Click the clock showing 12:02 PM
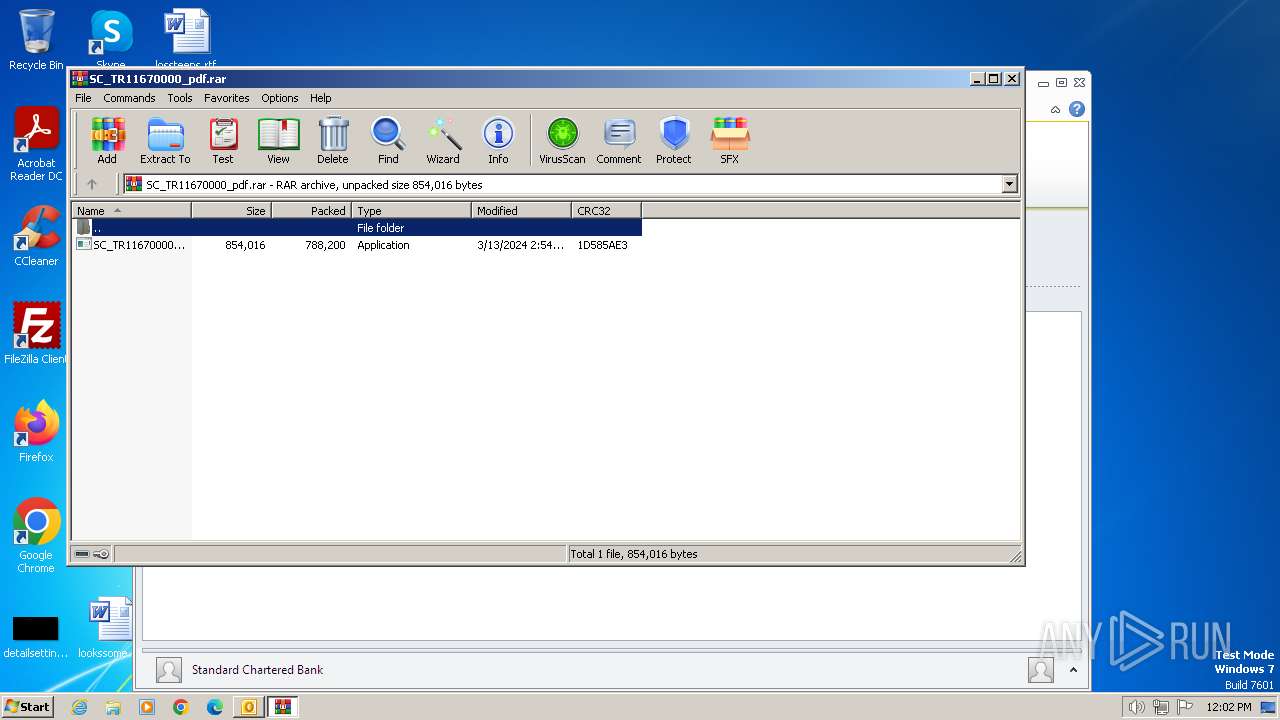1280x720 pixels. tap(1229, 707)
